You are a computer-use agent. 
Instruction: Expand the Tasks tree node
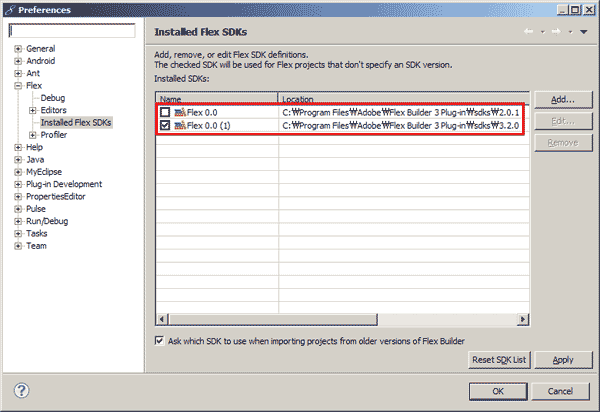[x=18, y=233]
